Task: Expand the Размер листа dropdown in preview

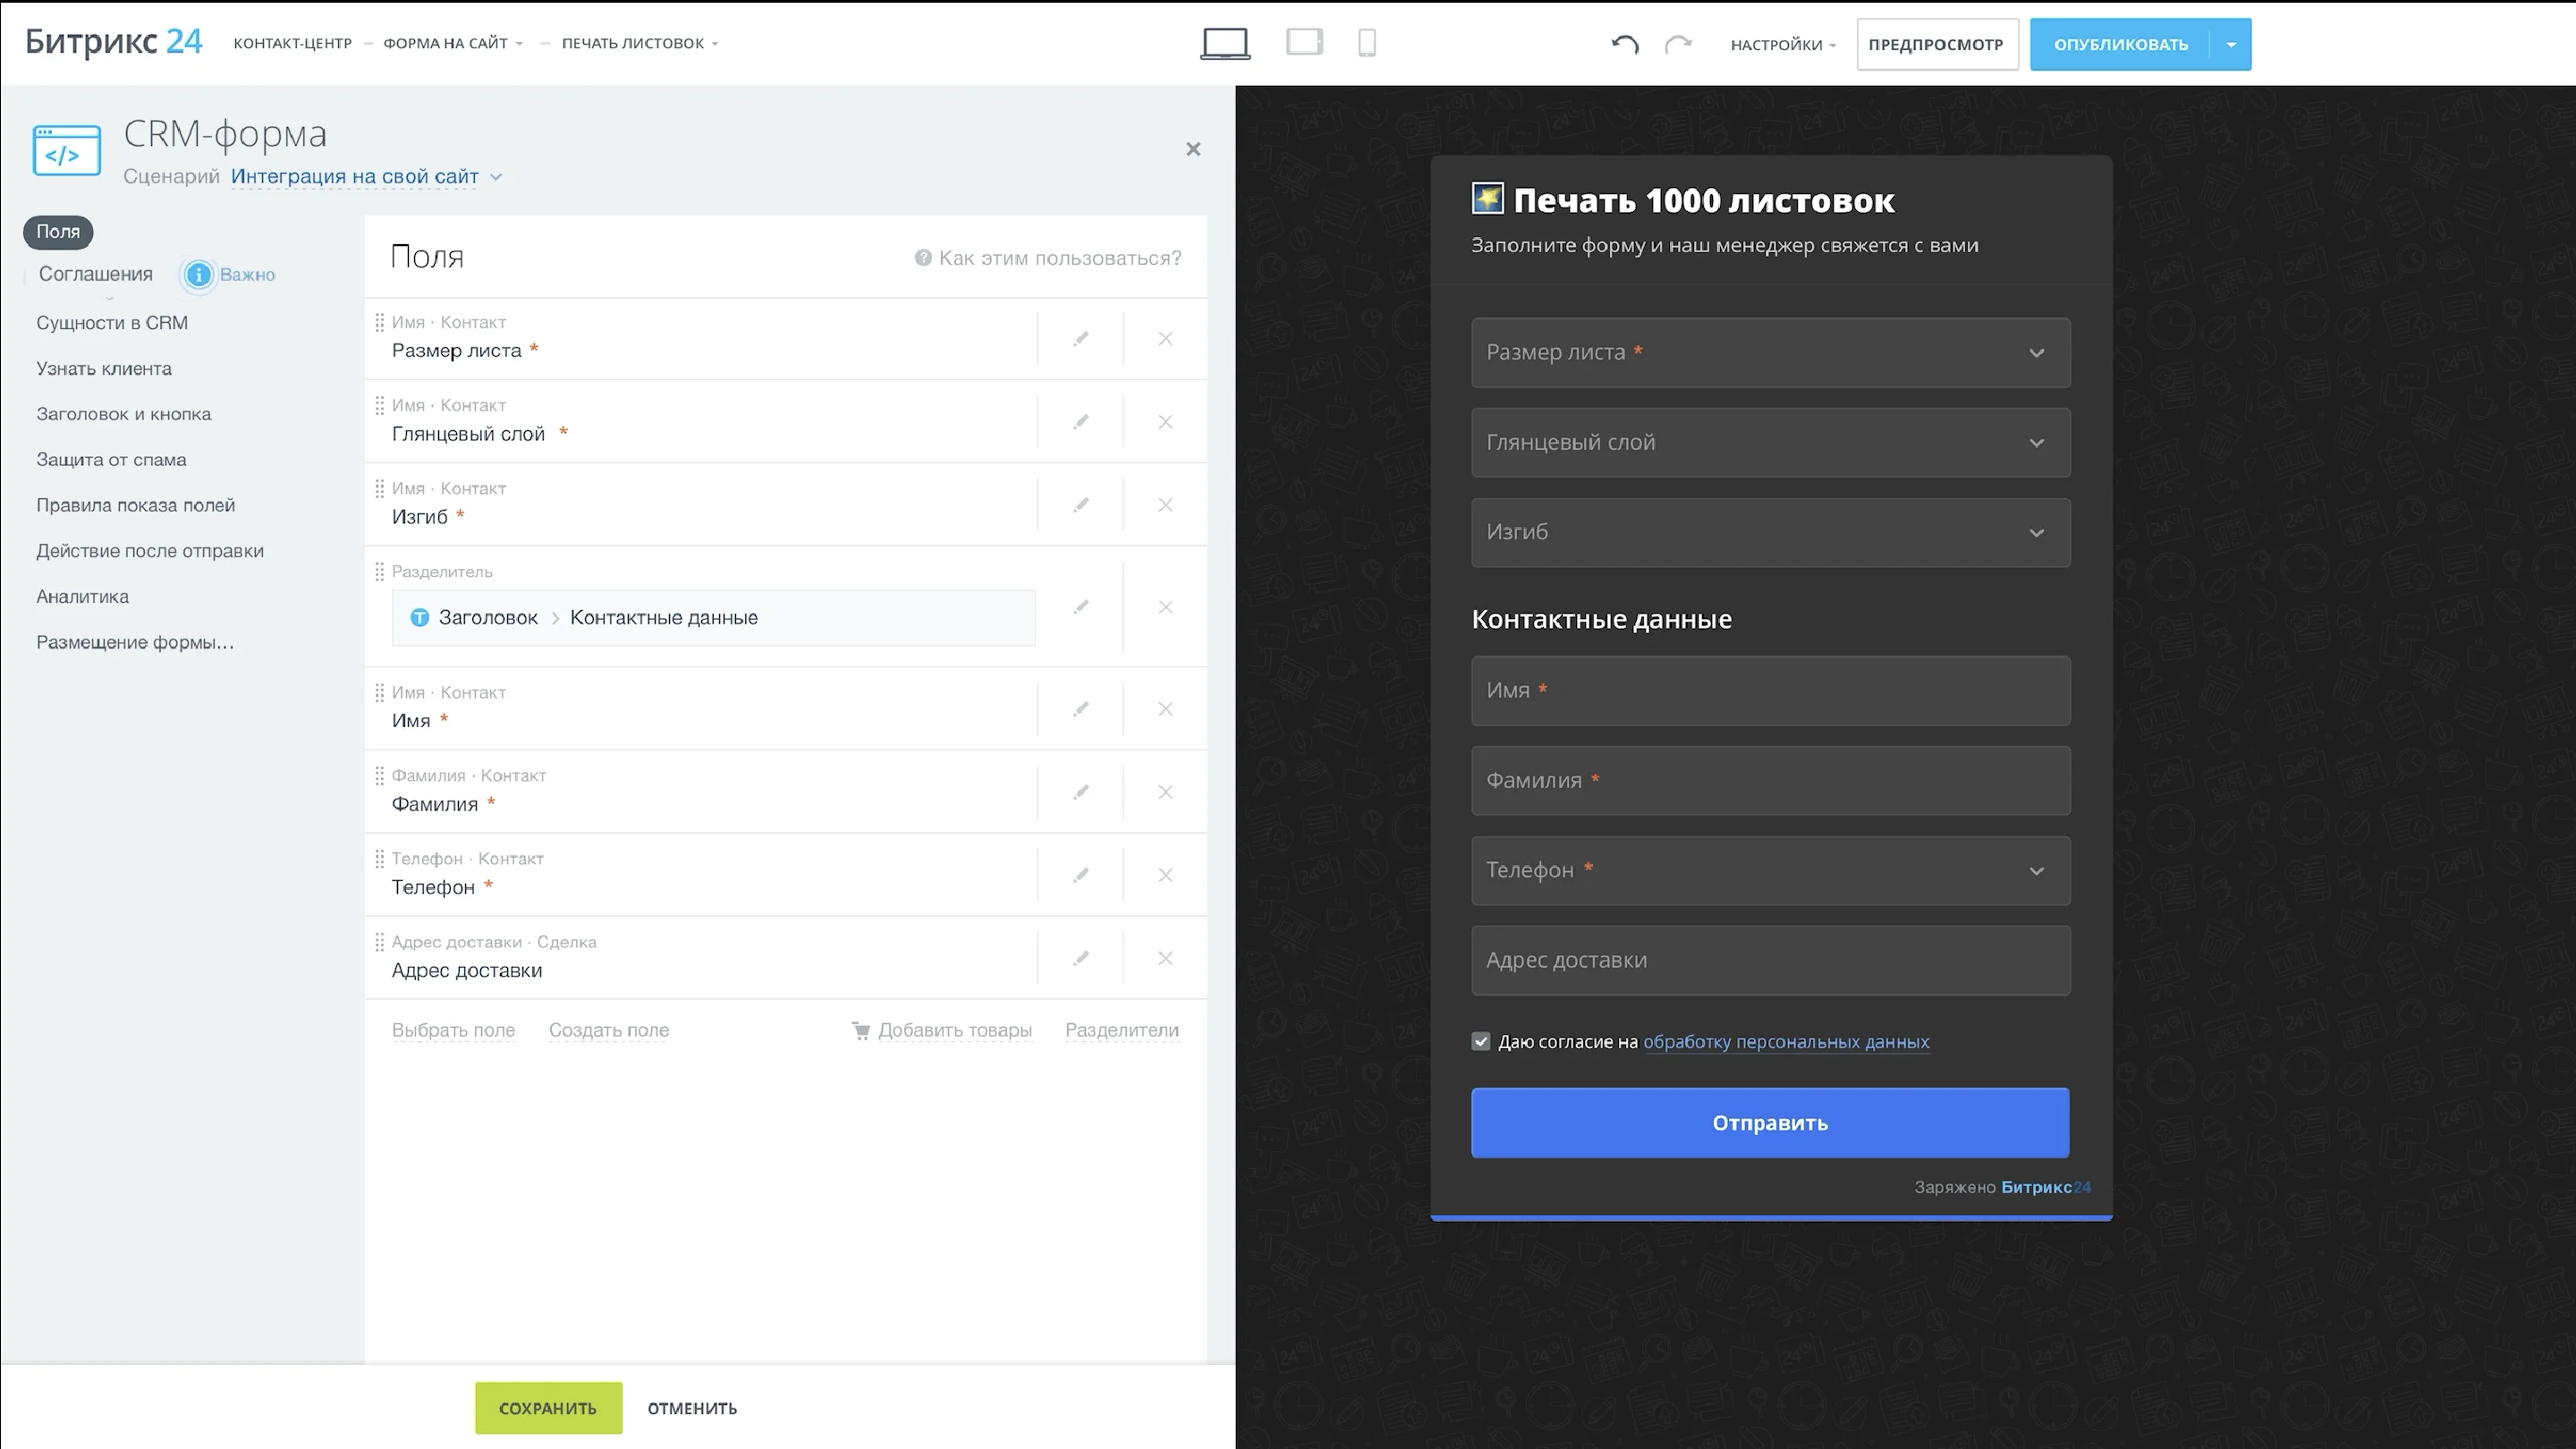Action: coord(1770,353)
